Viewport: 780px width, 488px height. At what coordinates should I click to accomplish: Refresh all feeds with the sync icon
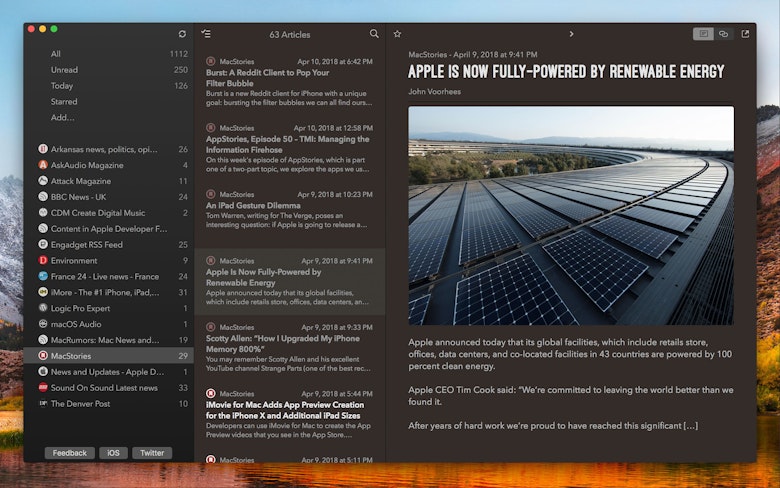coord(182,34)
